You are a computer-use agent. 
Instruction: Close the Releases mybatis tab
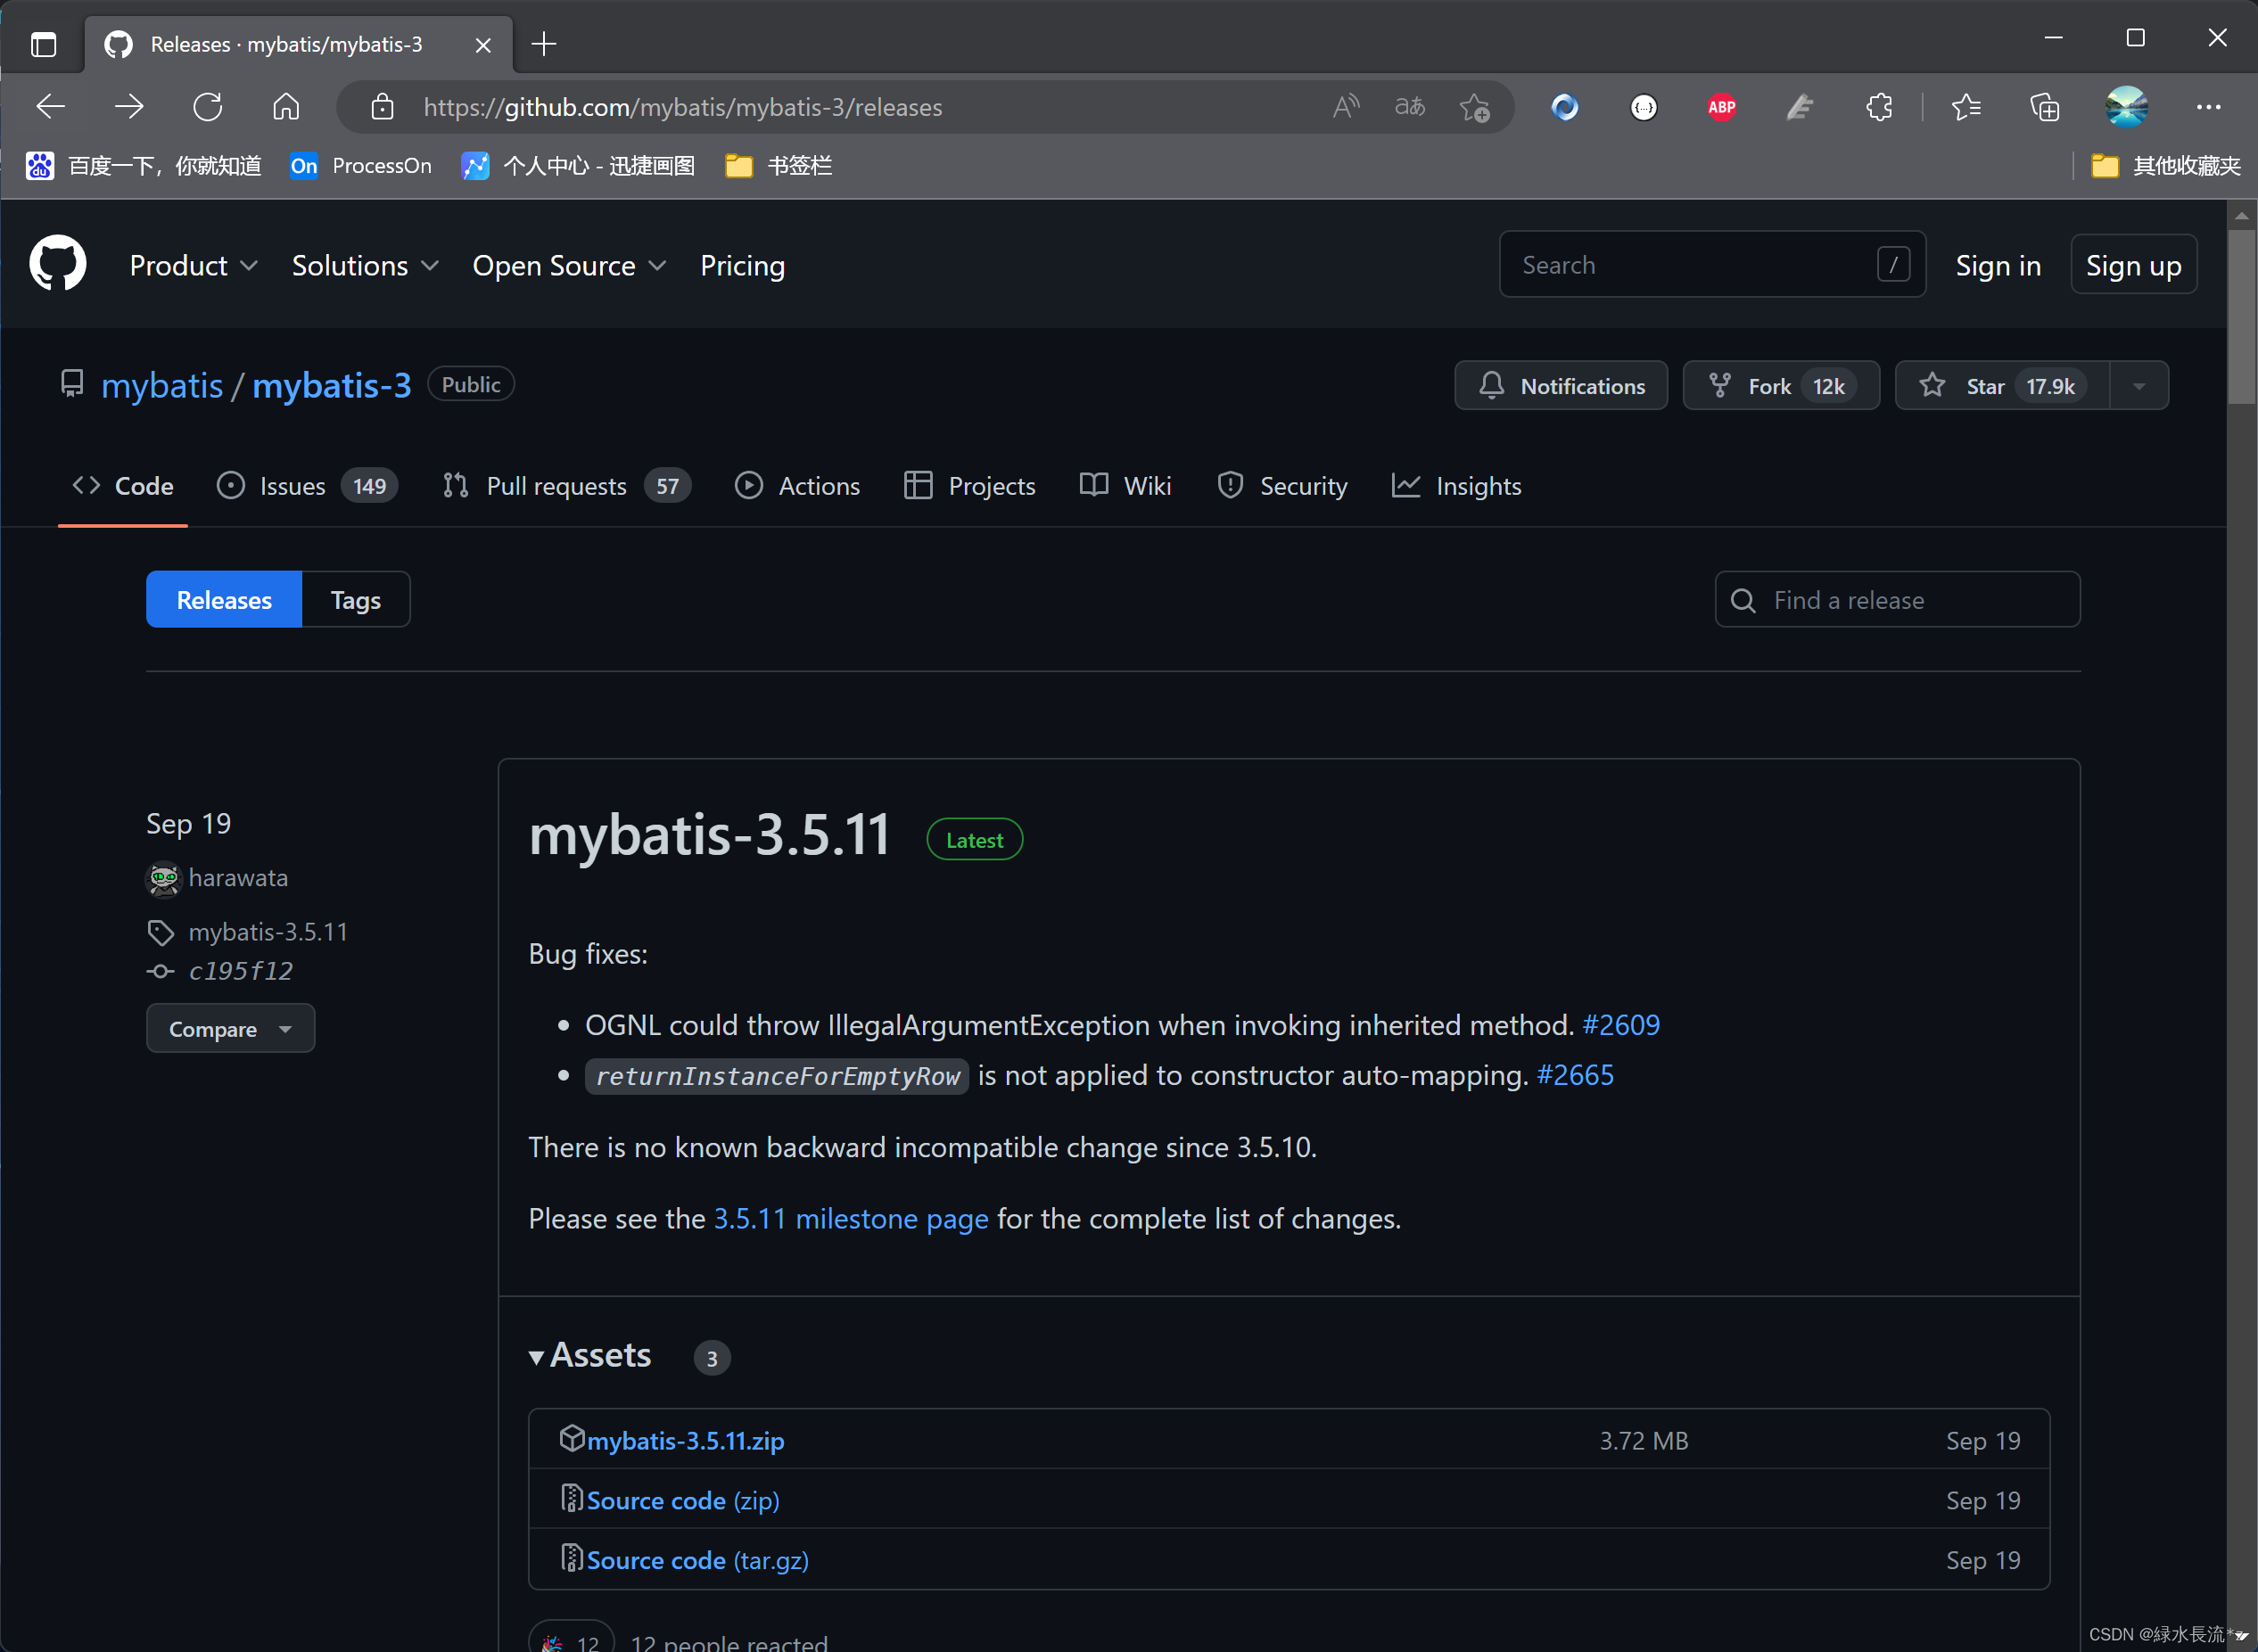click(x=483, y=45)
